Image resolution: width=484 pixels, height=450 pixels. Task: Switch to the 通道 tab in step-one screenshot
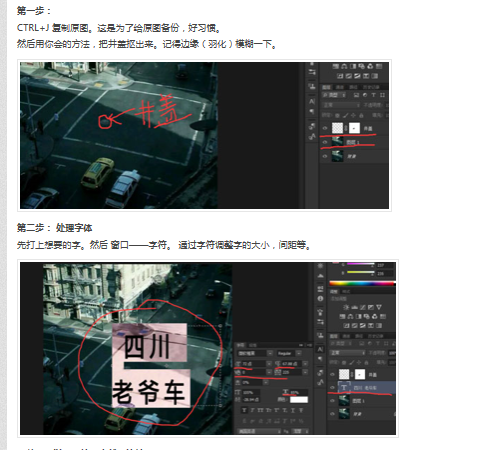(x=340, y=87)
